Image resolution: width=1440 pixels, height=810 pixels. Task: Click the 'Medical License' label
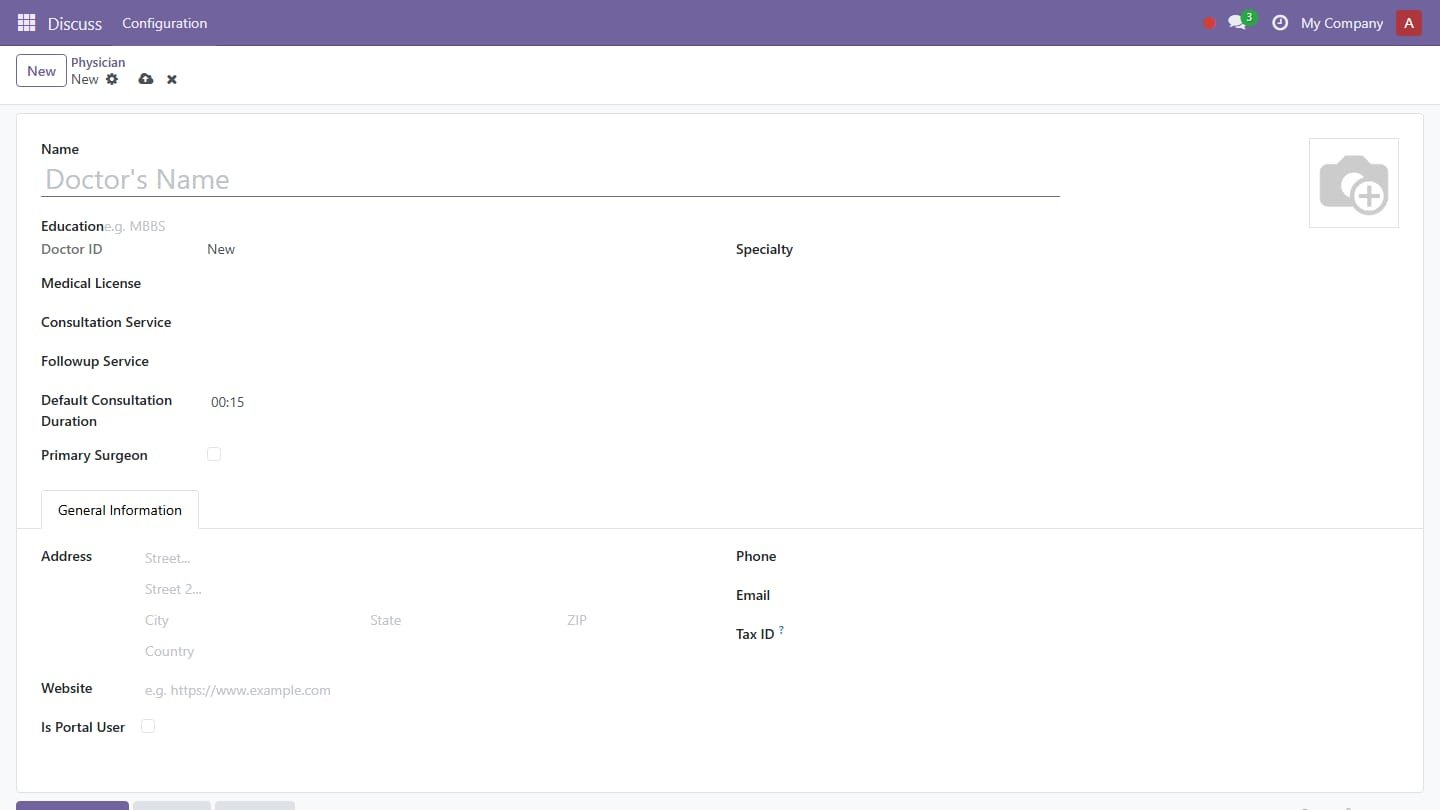coord(91,283)
